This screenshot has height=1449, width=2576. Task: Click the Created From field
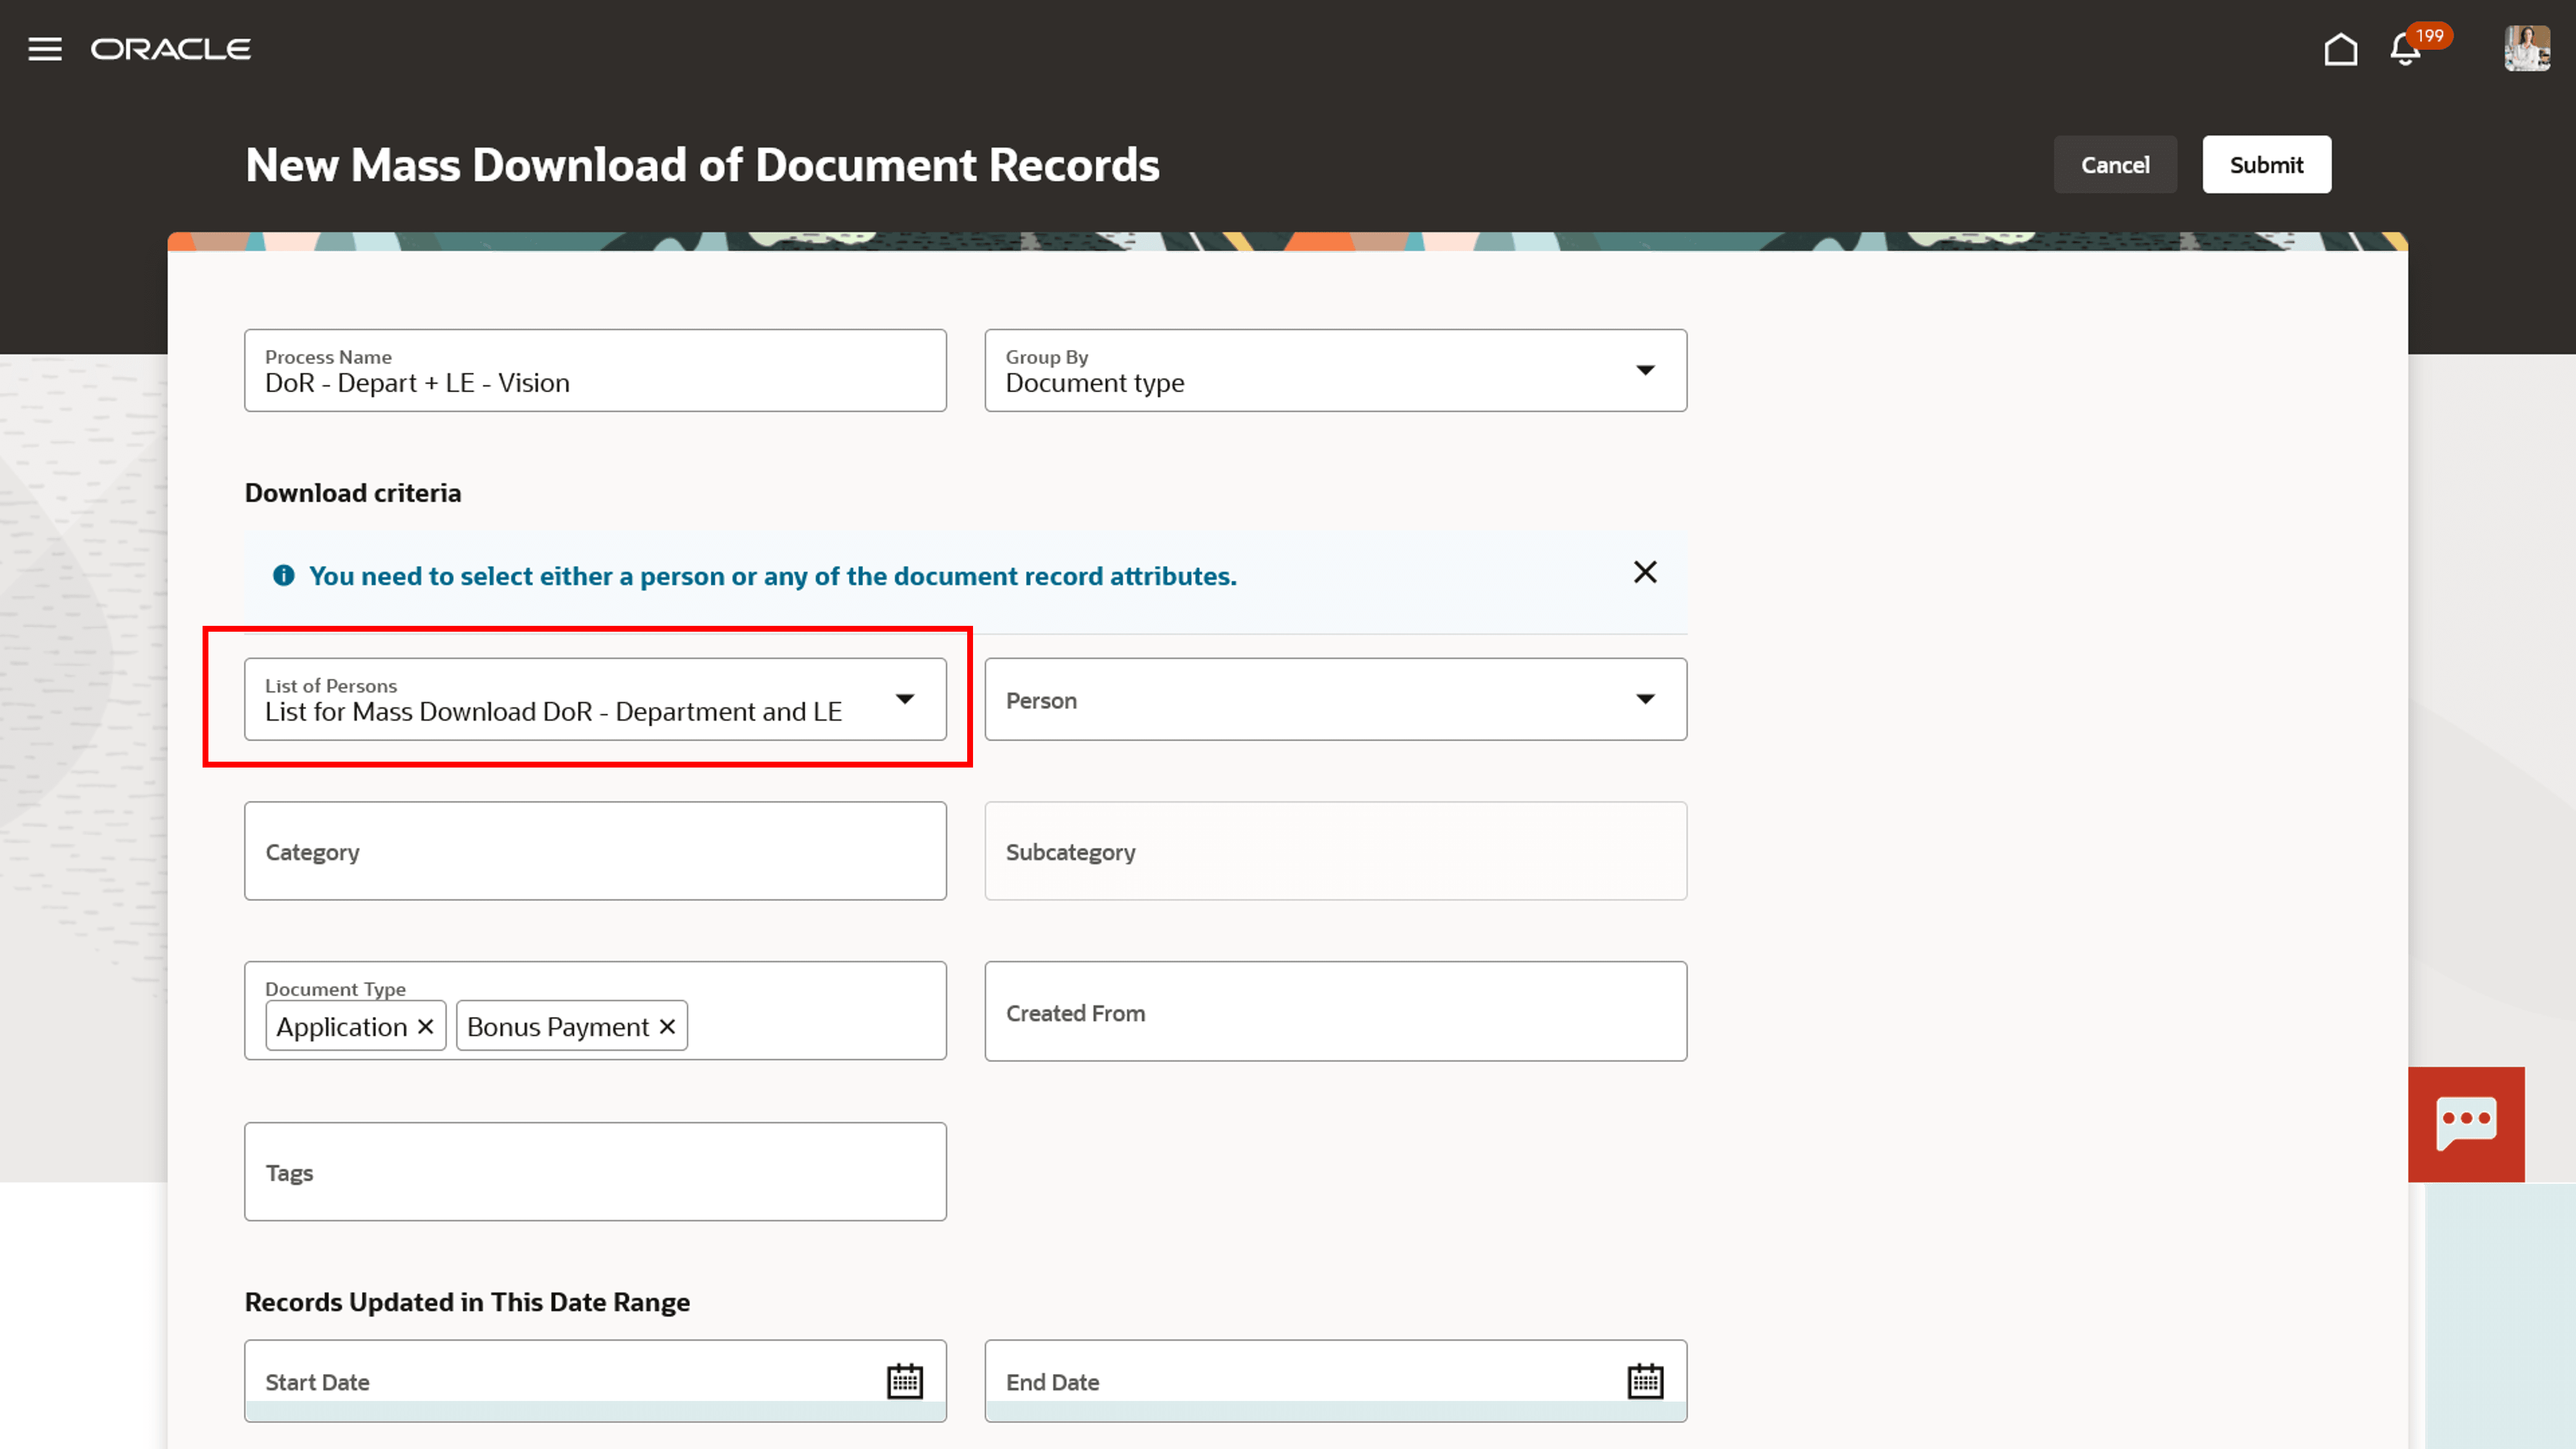[x=1335, y=1012]
